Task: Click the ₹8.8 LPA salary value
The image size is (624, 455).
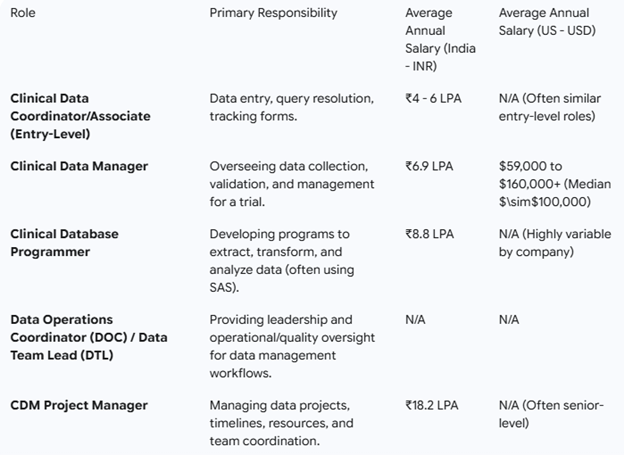Action: click(429, 234)
